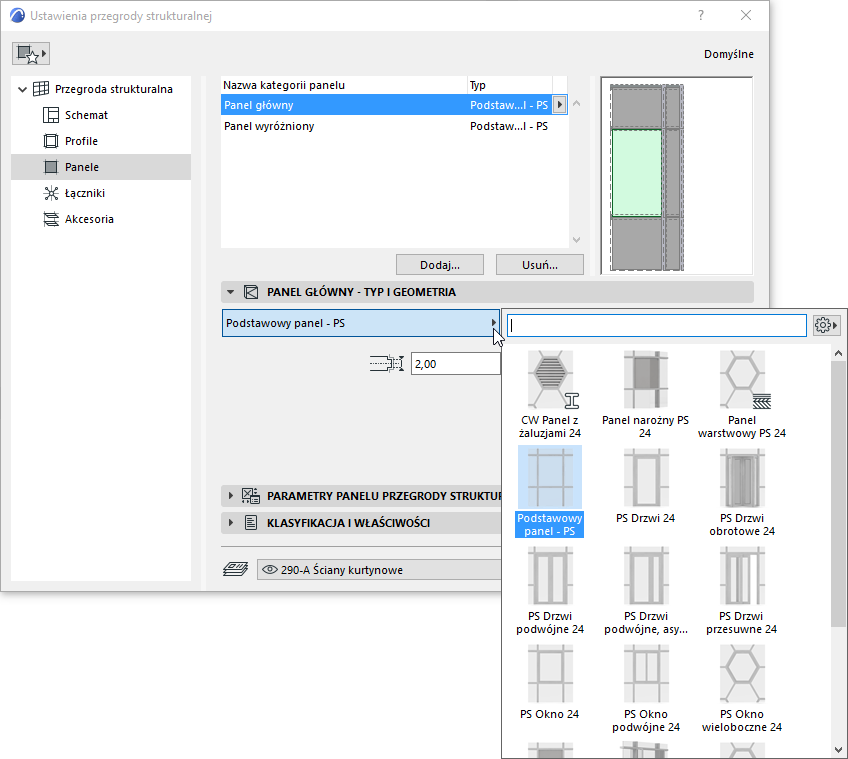Choose PS Okno 24
Viewport: 848px width, 759px height.
[x=549, y=683]
